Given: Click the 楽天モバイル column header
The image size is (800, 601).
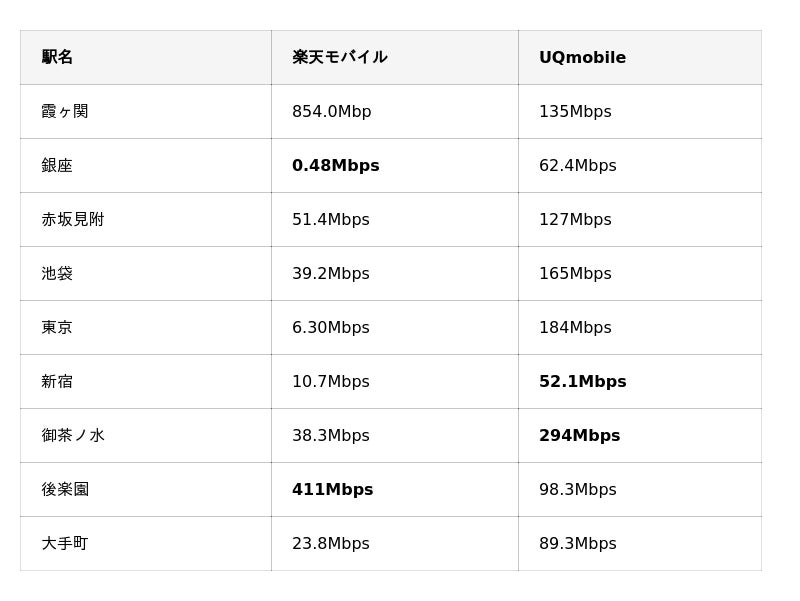Looking at the screenshot, I should (x=339, y=57).
